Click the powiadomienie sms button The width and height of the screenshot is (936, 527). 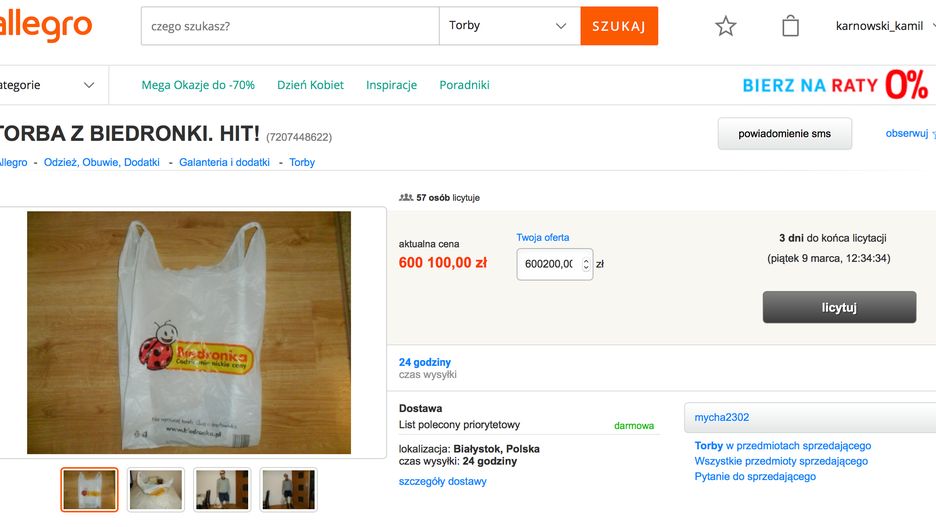click(784, 134)
